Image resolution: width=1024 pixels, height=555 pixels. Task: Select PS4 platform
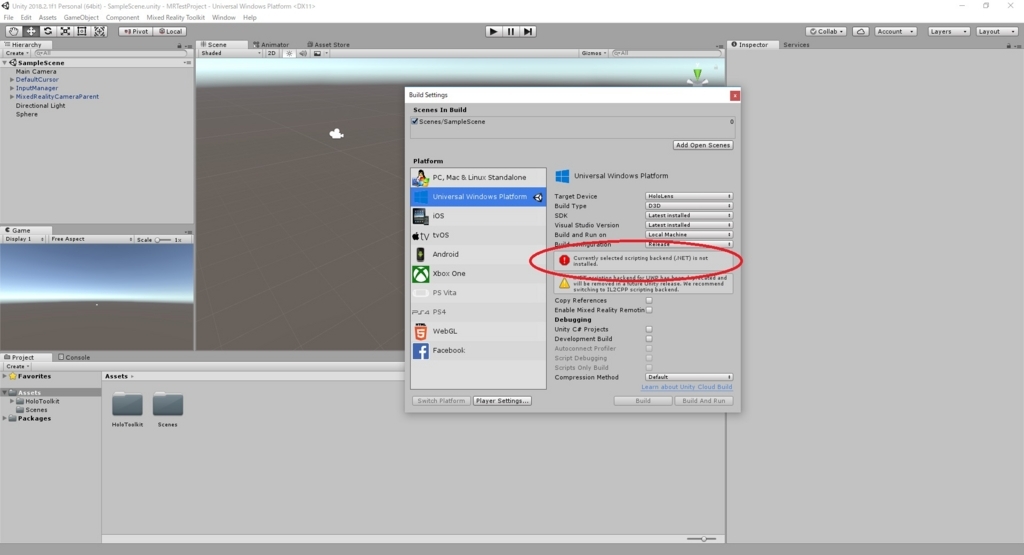click(478, 312)
